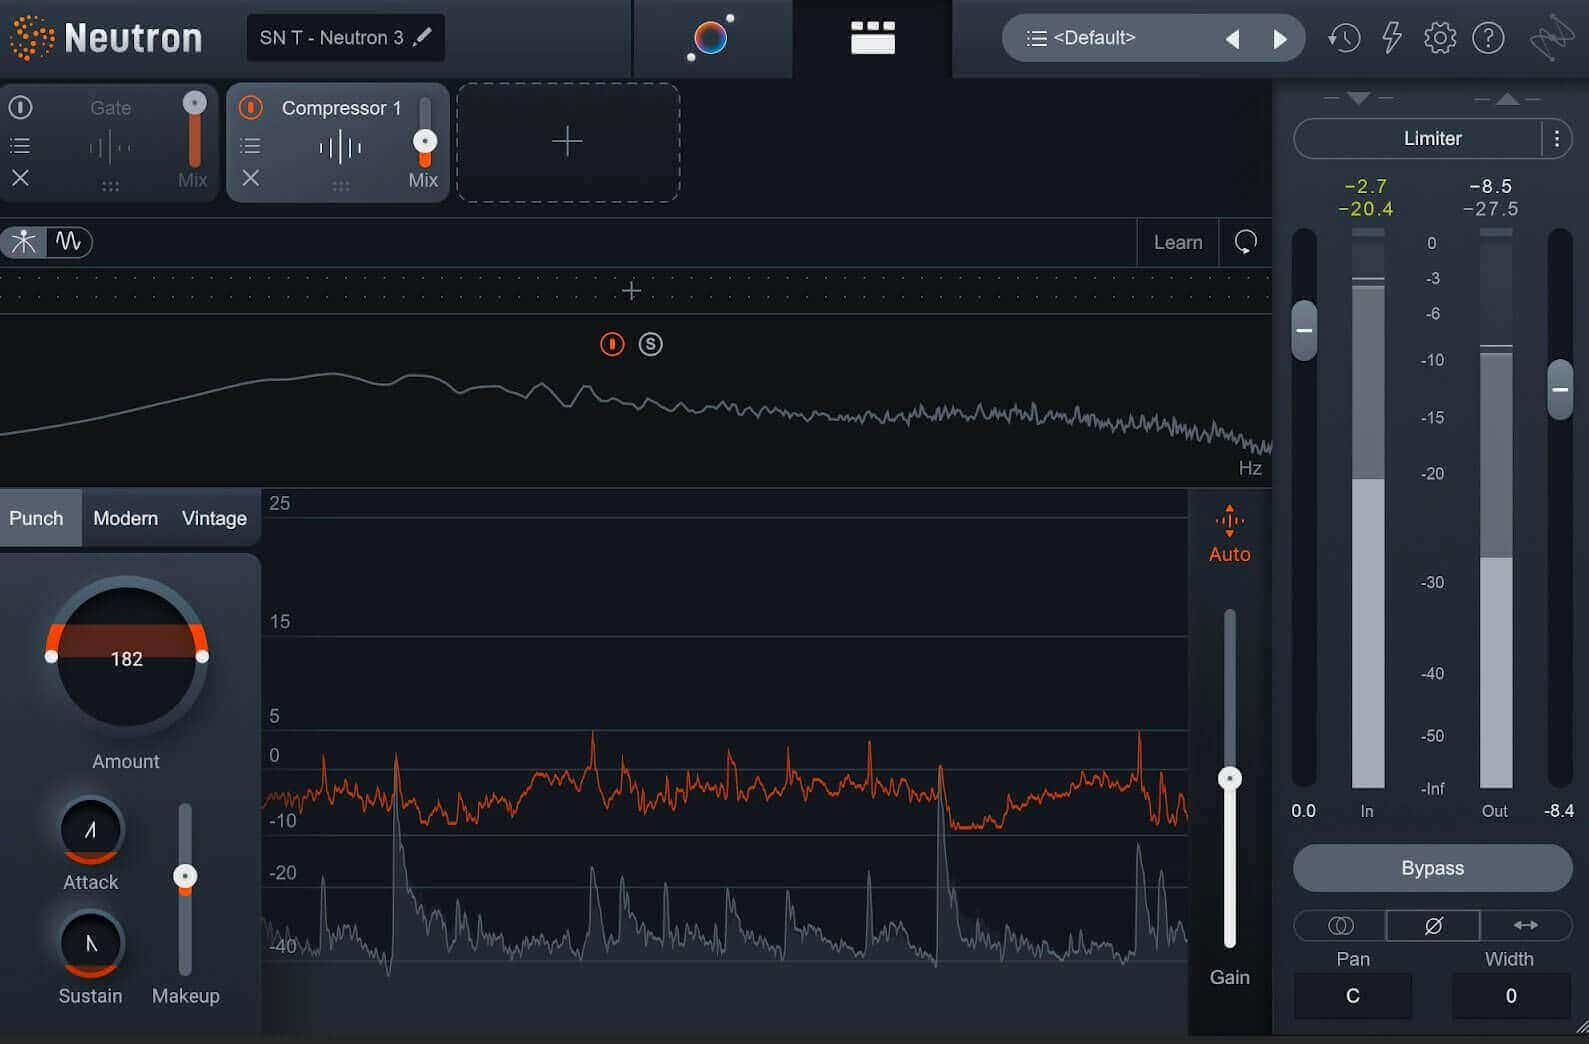Click the lightning bolt zero latency icon
This screenshot has height=1044, width=1589.
click(1391, 38)
